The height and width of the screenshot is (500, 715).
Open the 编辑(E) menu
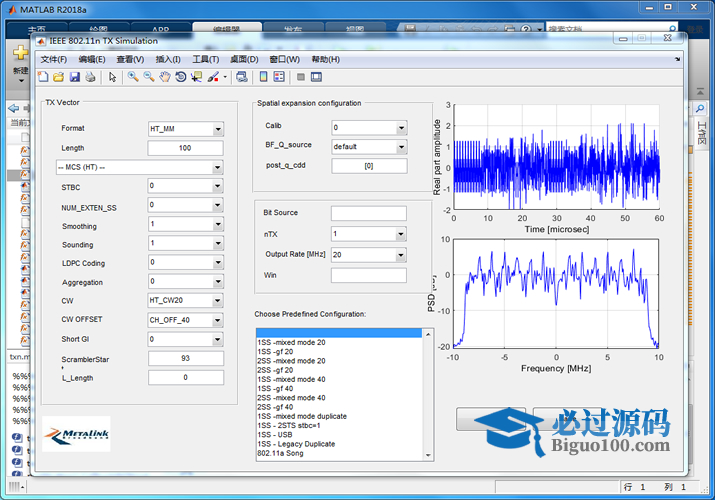(x=92, y=59)
